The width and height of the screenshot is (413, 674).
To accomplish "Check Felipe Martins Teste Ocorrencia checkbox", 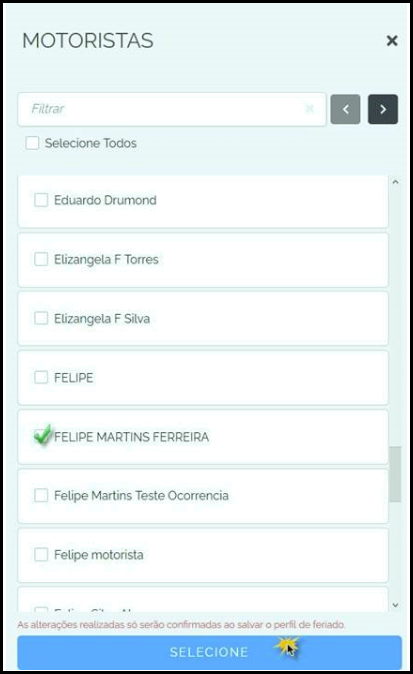I will point(41,495).
